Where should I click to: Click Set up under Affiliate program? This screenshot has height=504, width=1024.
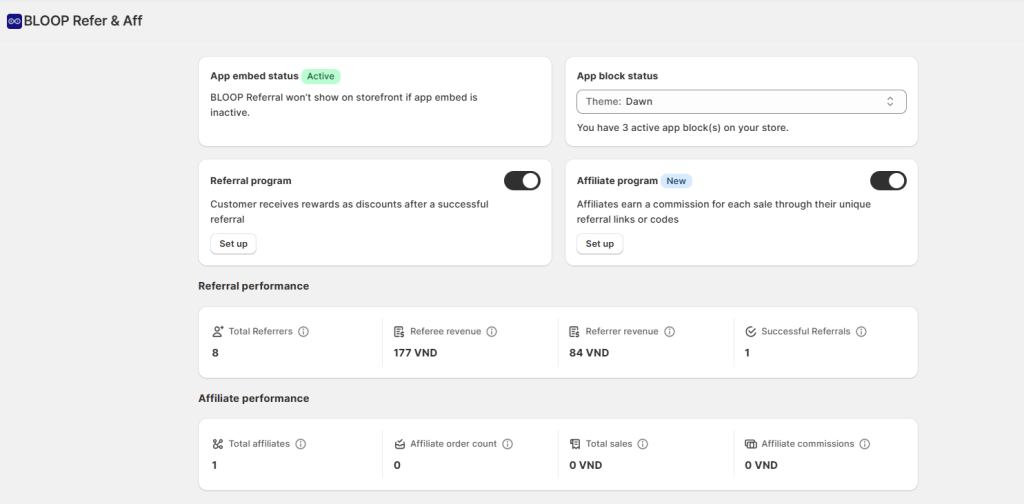point(600,244)
